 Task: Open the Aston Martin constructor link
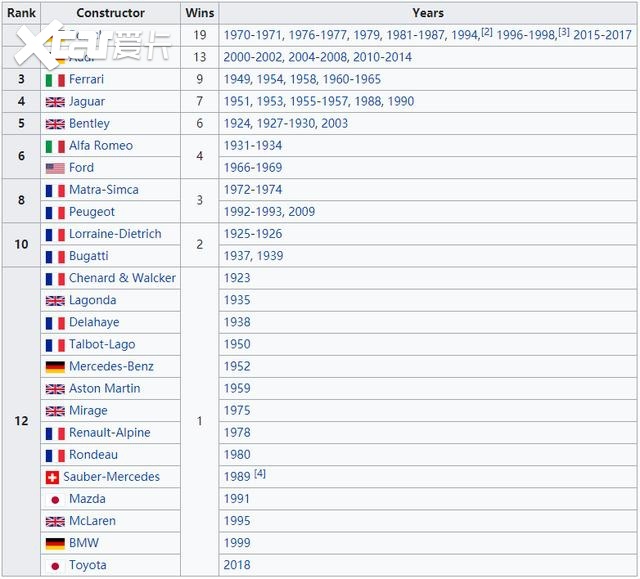pos(104,389)
